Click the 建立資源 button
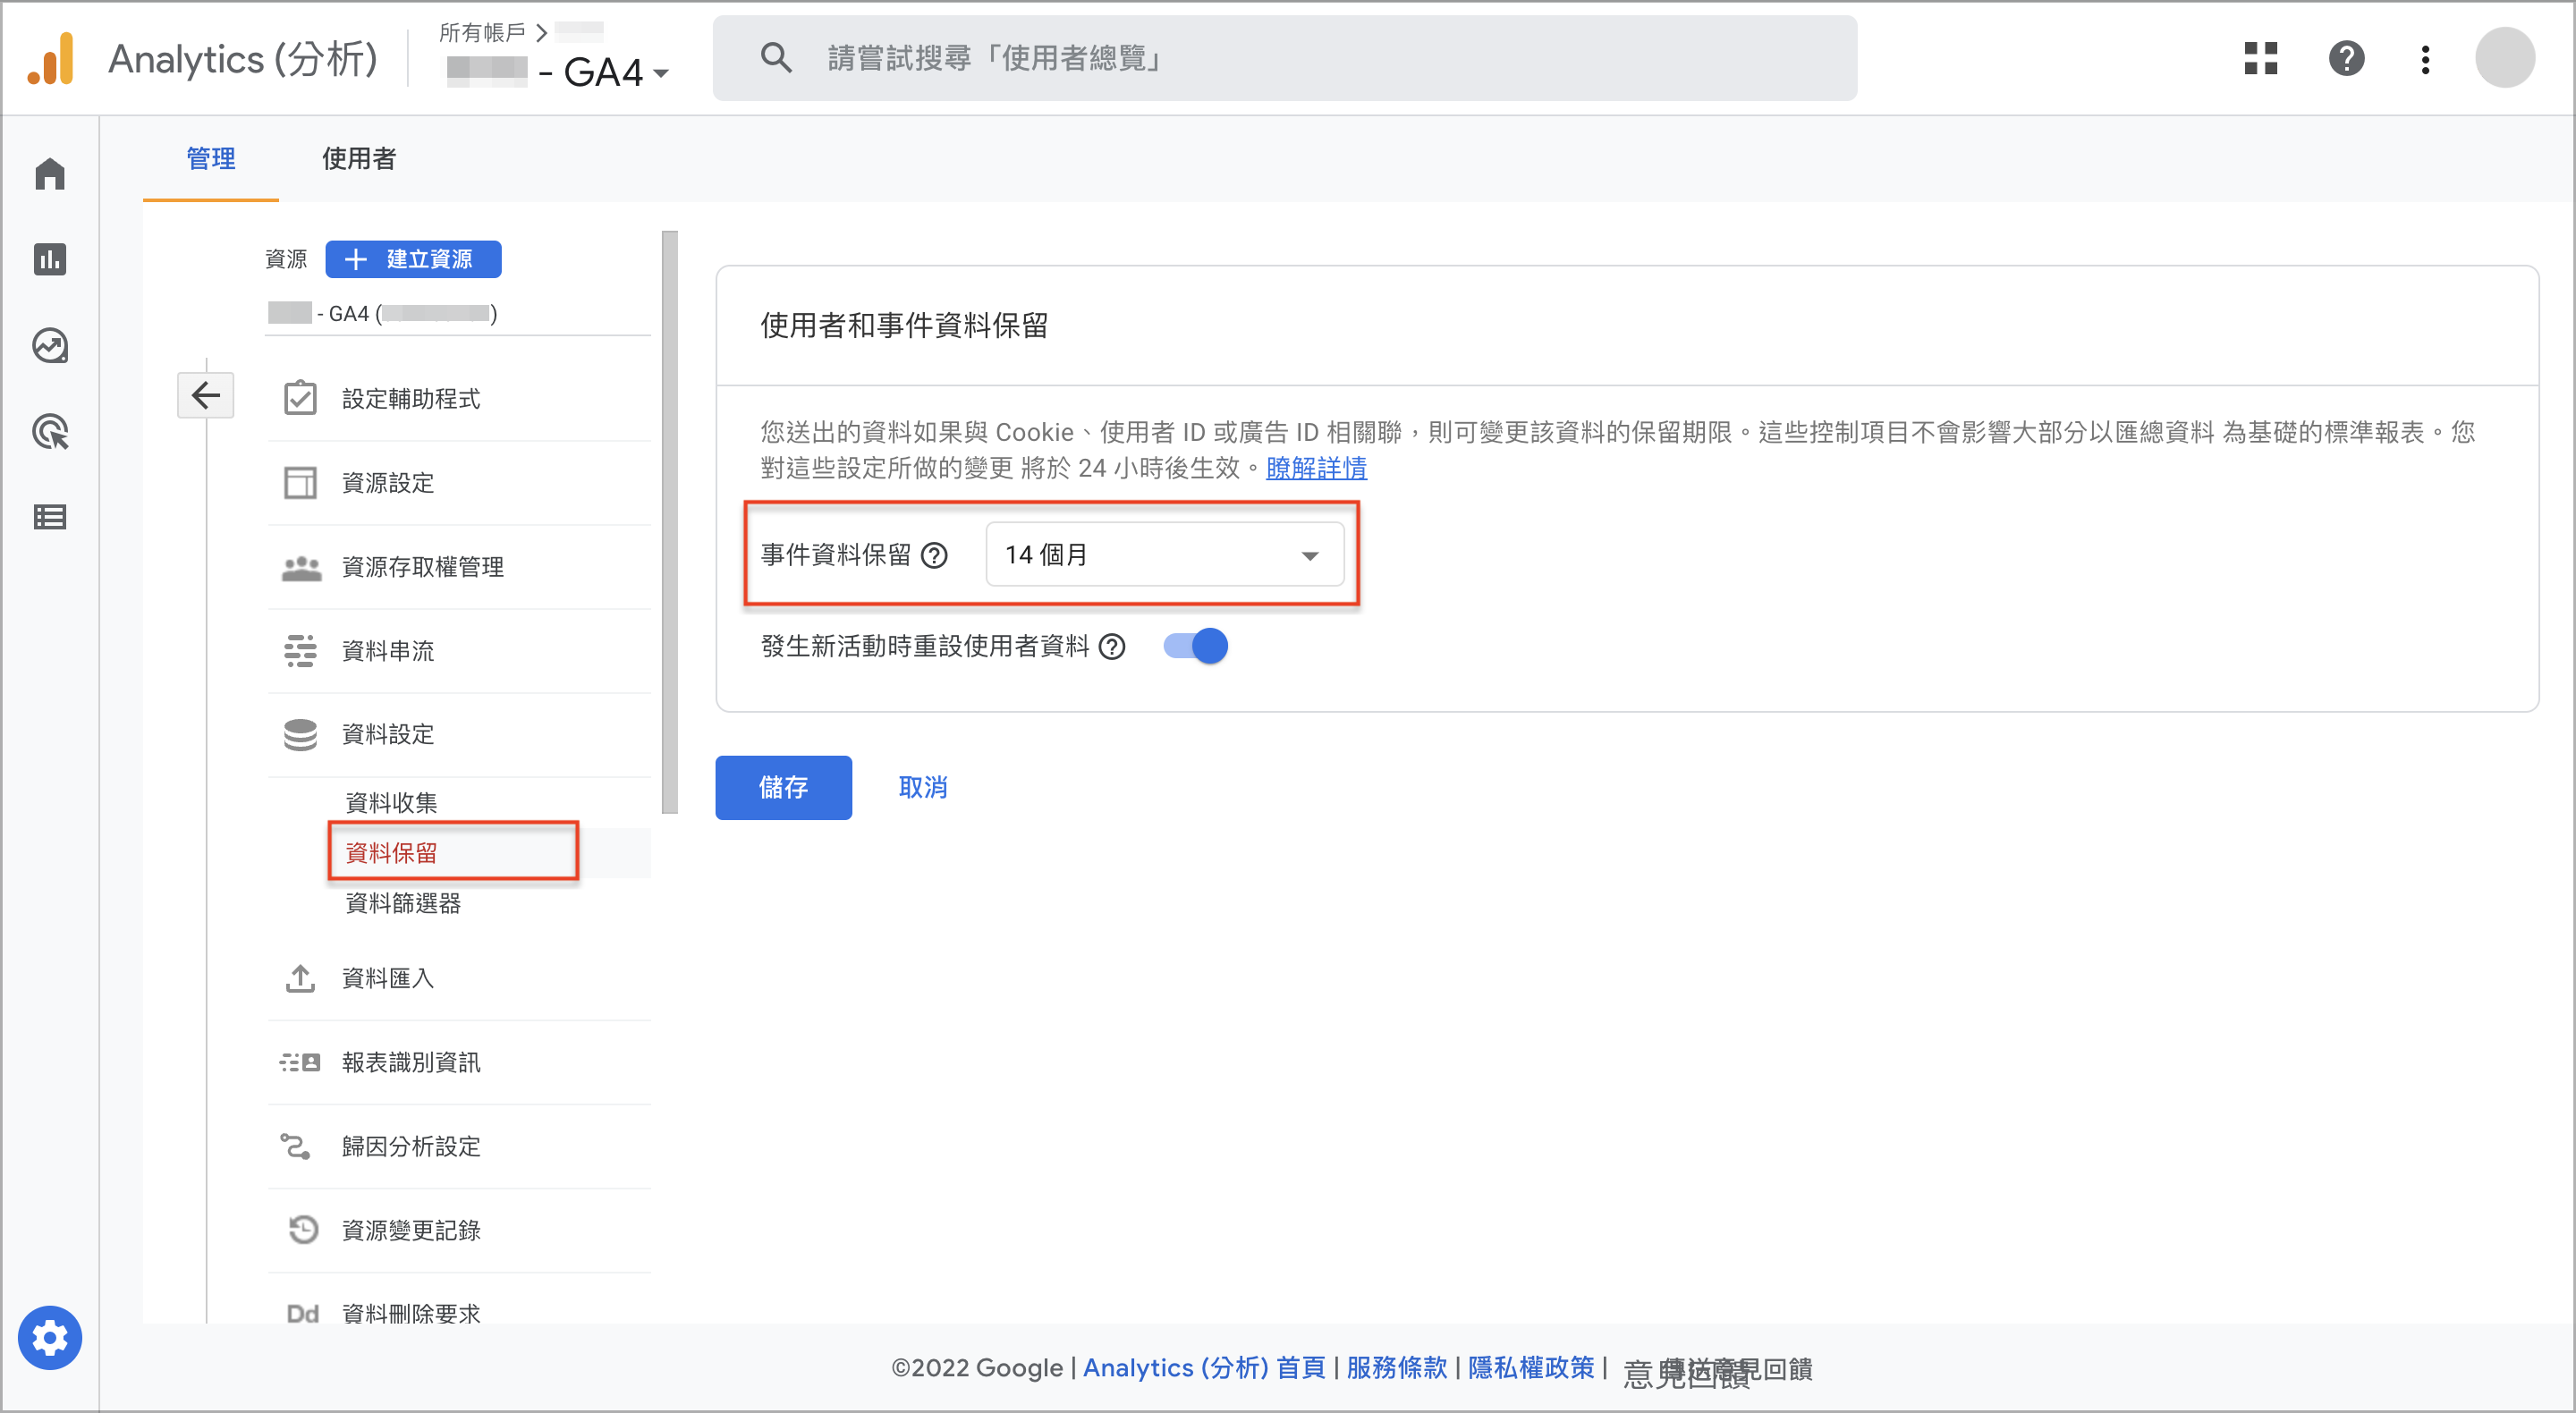Viewport: 2576px width, 1413px height. coord(413,259)
